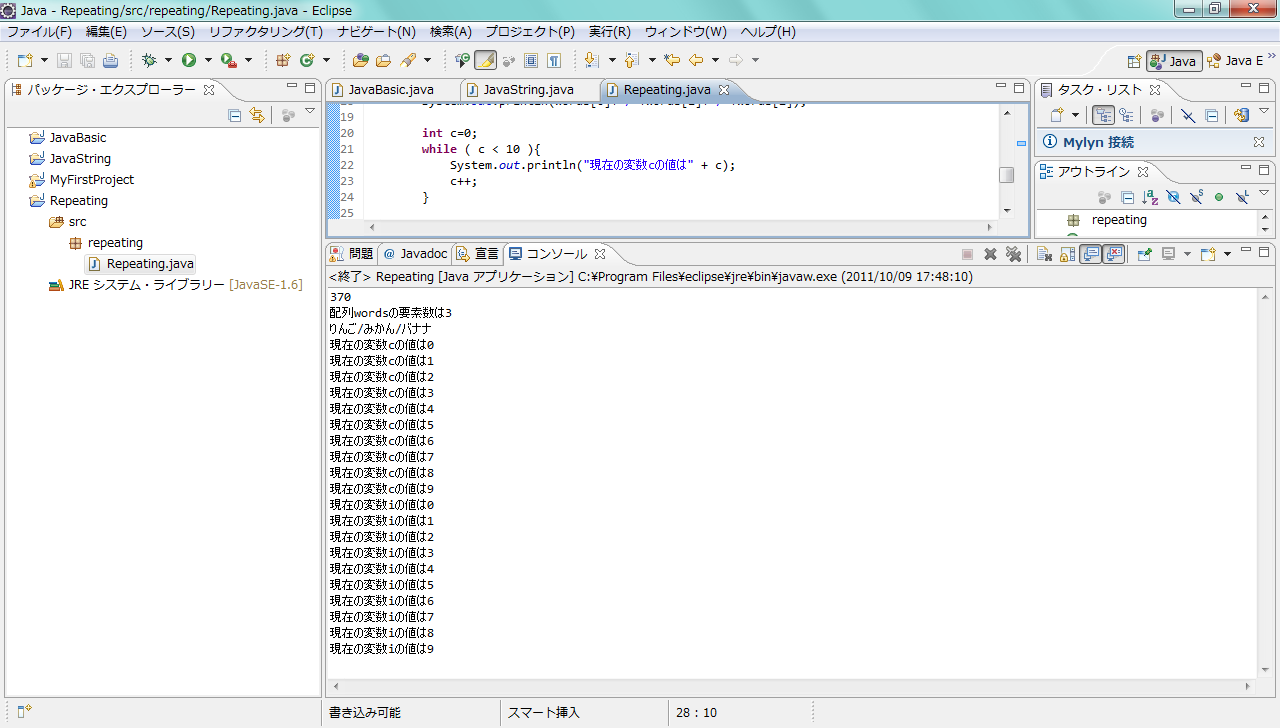Synchronize task repositories in Task List
Screen dimensions: 1280x728
click(x=1241, y=115)
